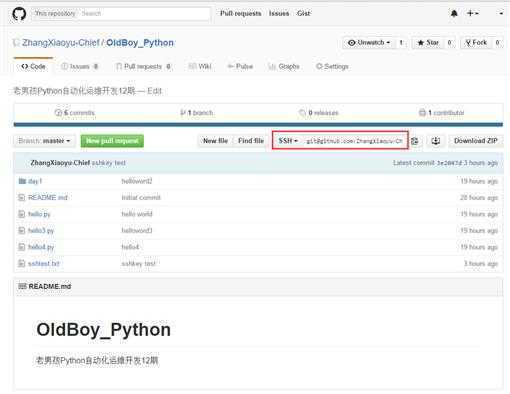Go to GitHub home via Octocat logo
Image resolution: width=510 pixels, height=394 pixels.
point(19,14)
